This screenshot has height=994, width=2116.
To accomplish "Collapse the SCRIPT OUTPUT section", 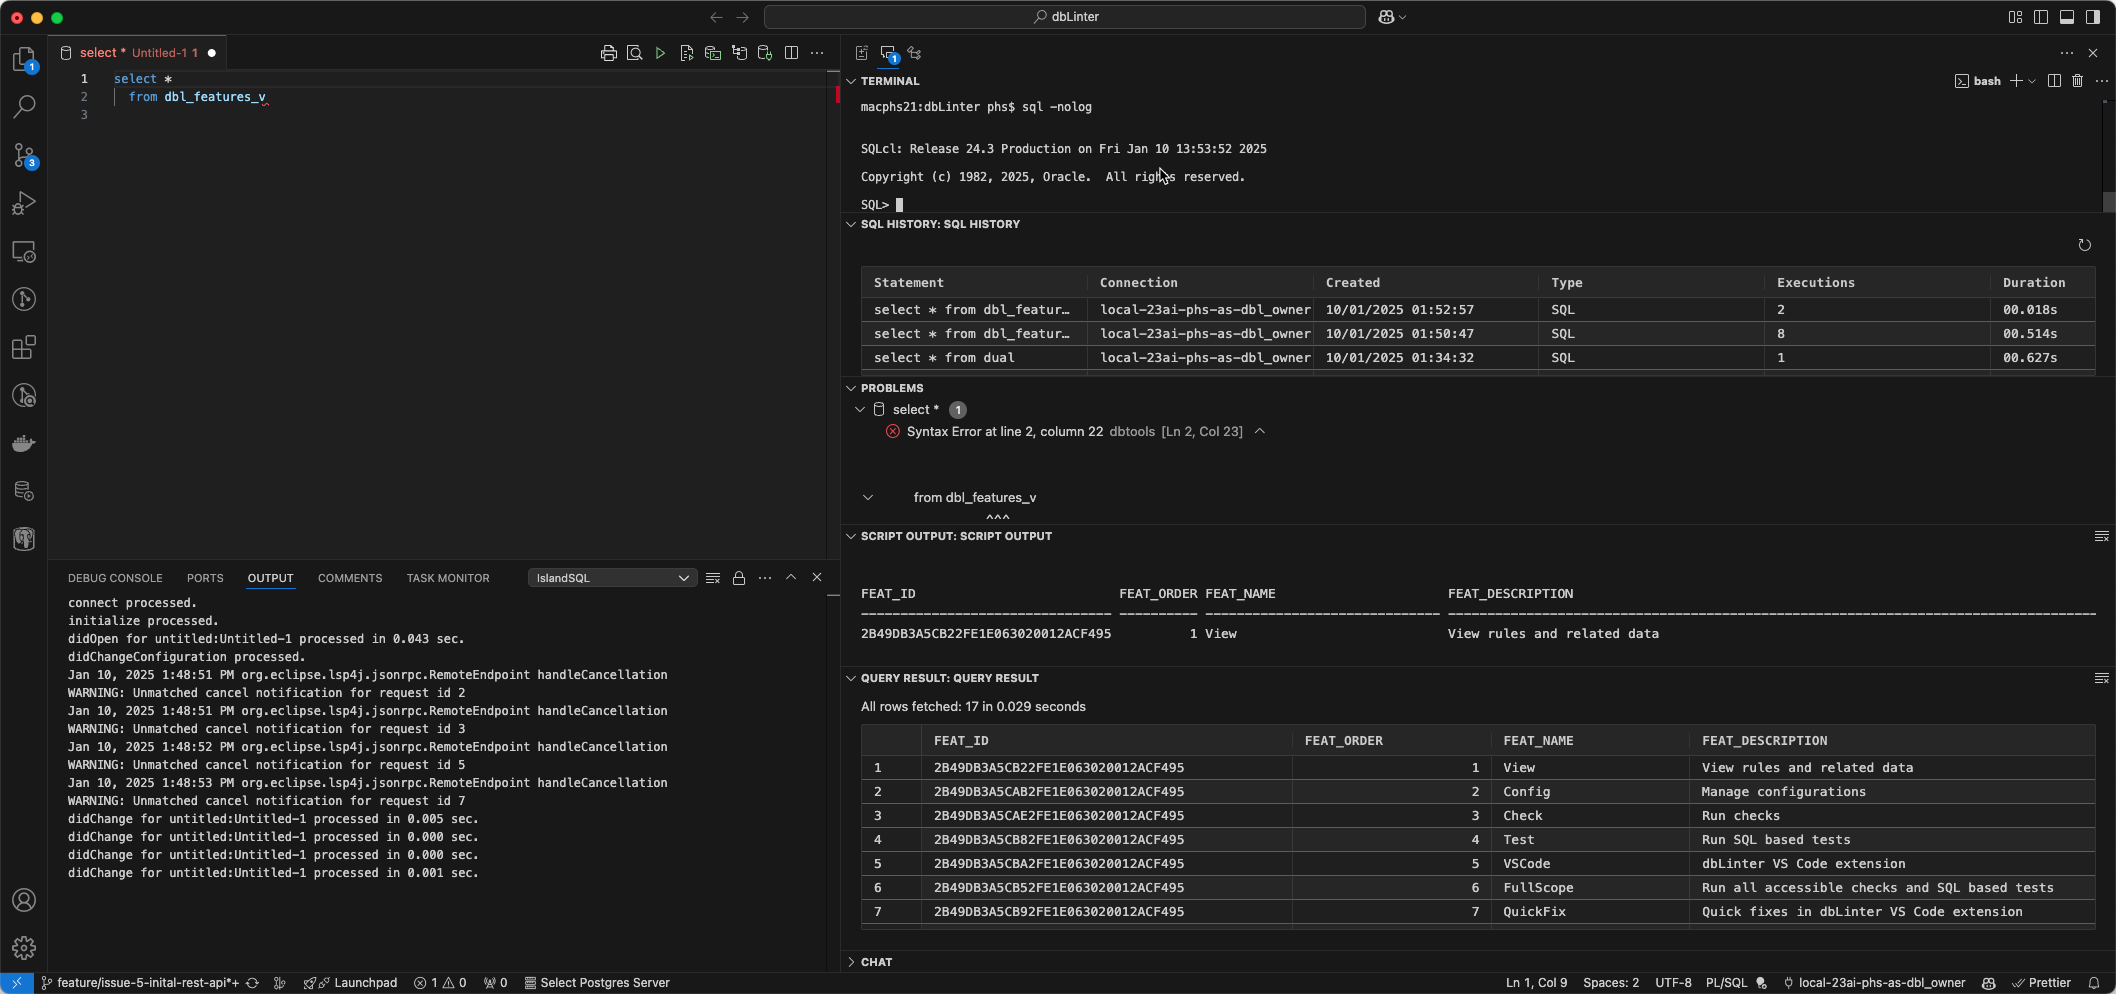I will click(x=851, y=536).
